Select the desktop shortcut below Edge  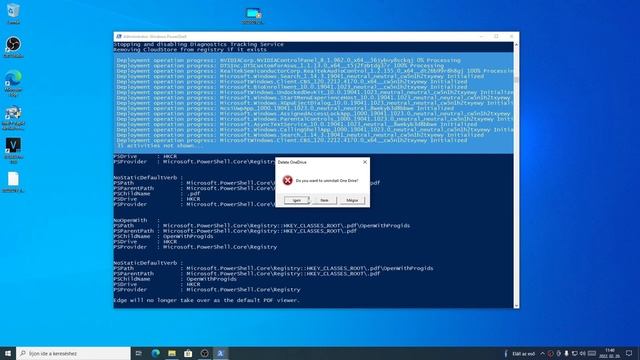[x=13, y=118]
